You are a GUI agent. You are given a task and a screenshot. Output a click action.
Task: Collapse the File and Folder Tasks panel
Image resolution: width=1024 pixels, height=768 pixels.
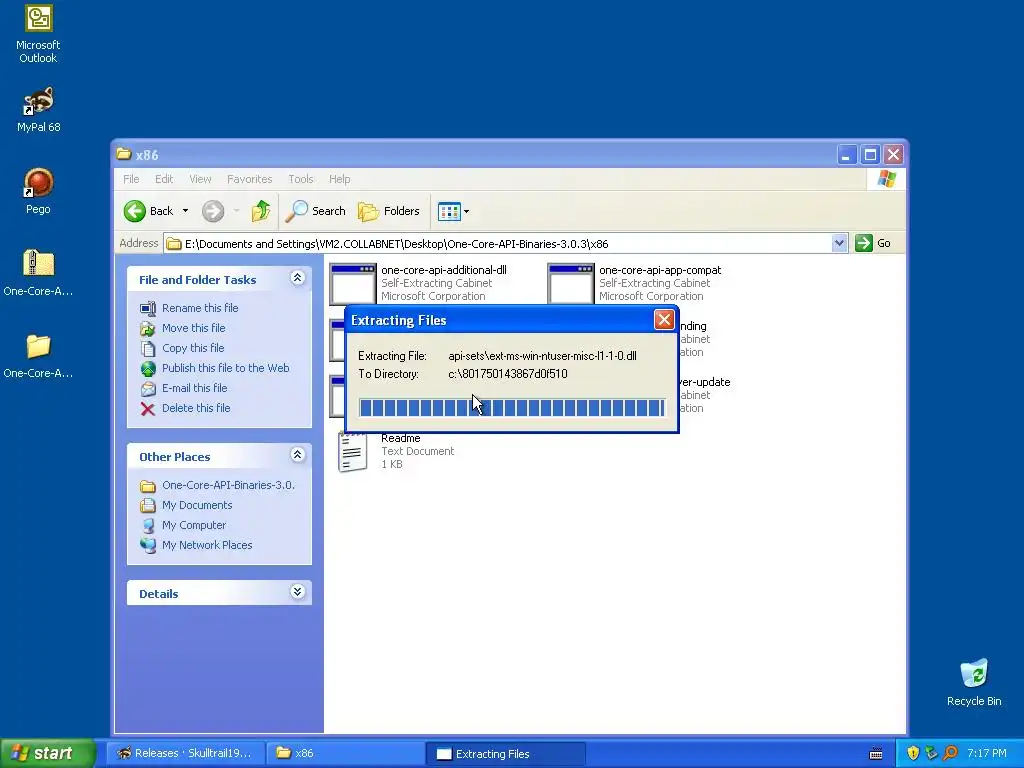point(297,278)
